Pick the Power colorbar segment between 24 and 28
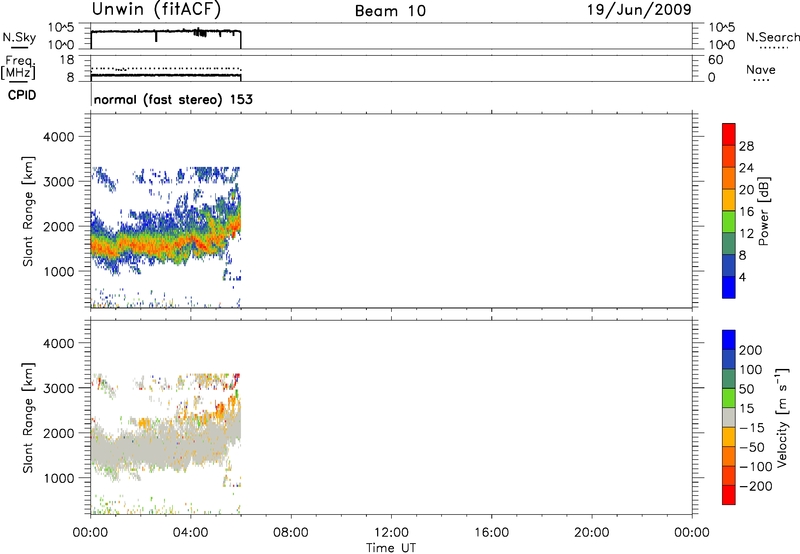This screenshot has width=800, height=554. coord(729,156)
